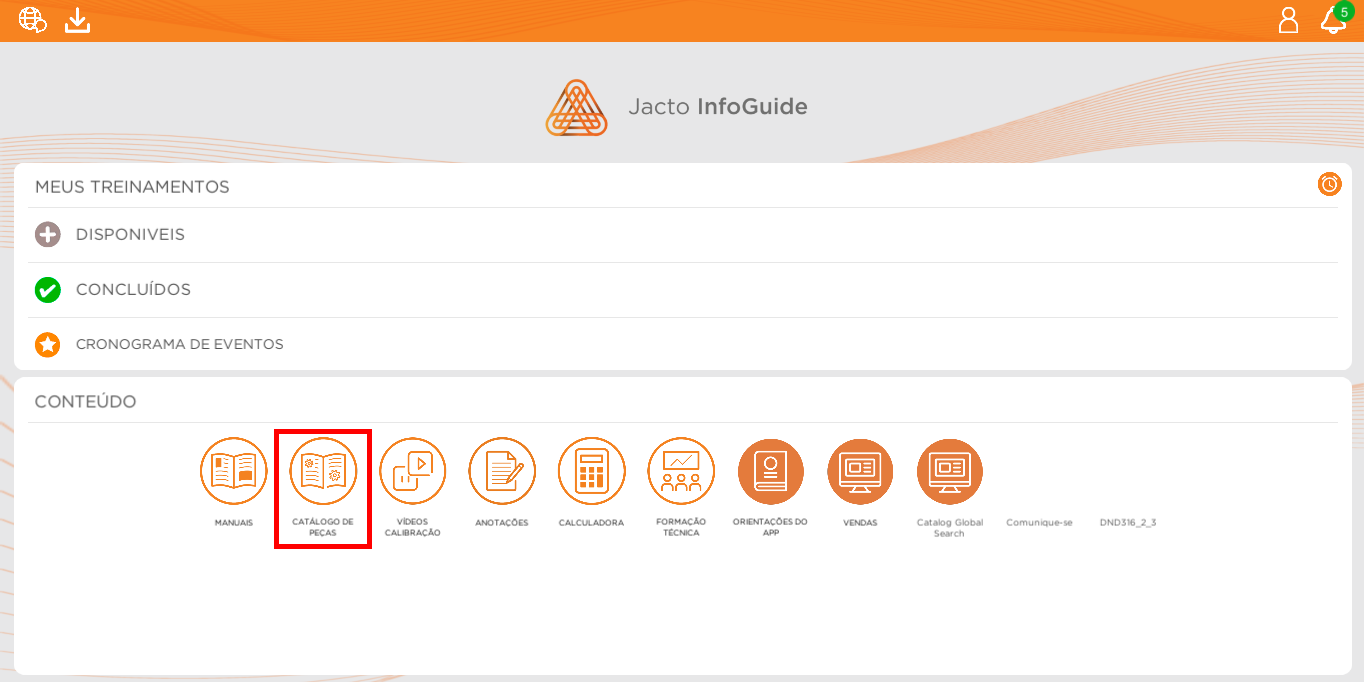Click the ANOTAÇÕES label
This screenshot has height=682, width=1364.
pos(502,523)
